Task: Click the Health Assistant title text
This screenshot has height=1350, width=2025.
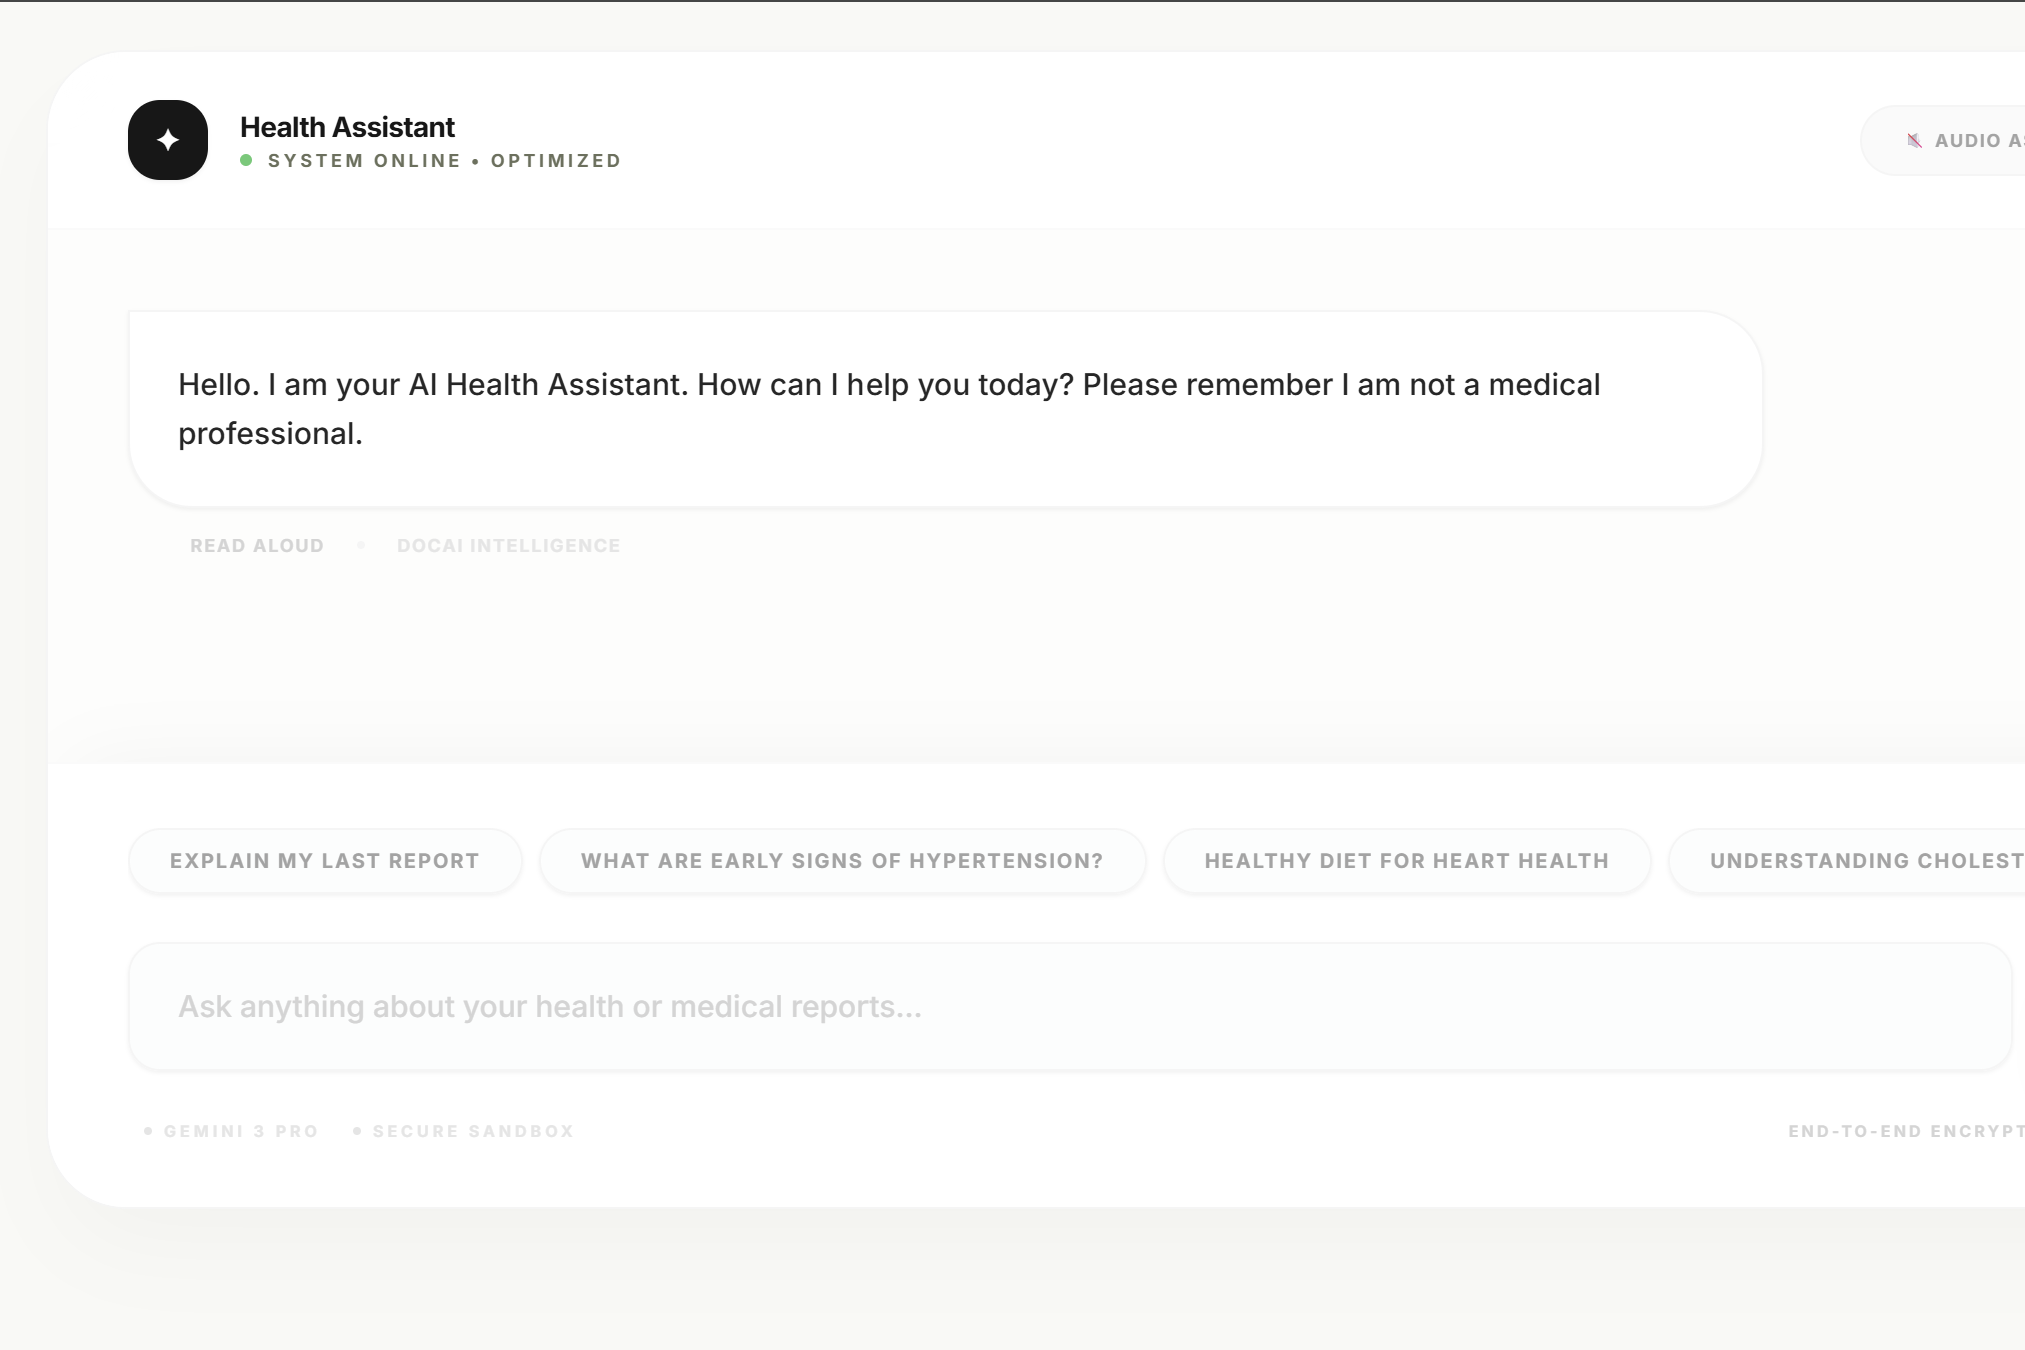Action: tap(347, 127)
